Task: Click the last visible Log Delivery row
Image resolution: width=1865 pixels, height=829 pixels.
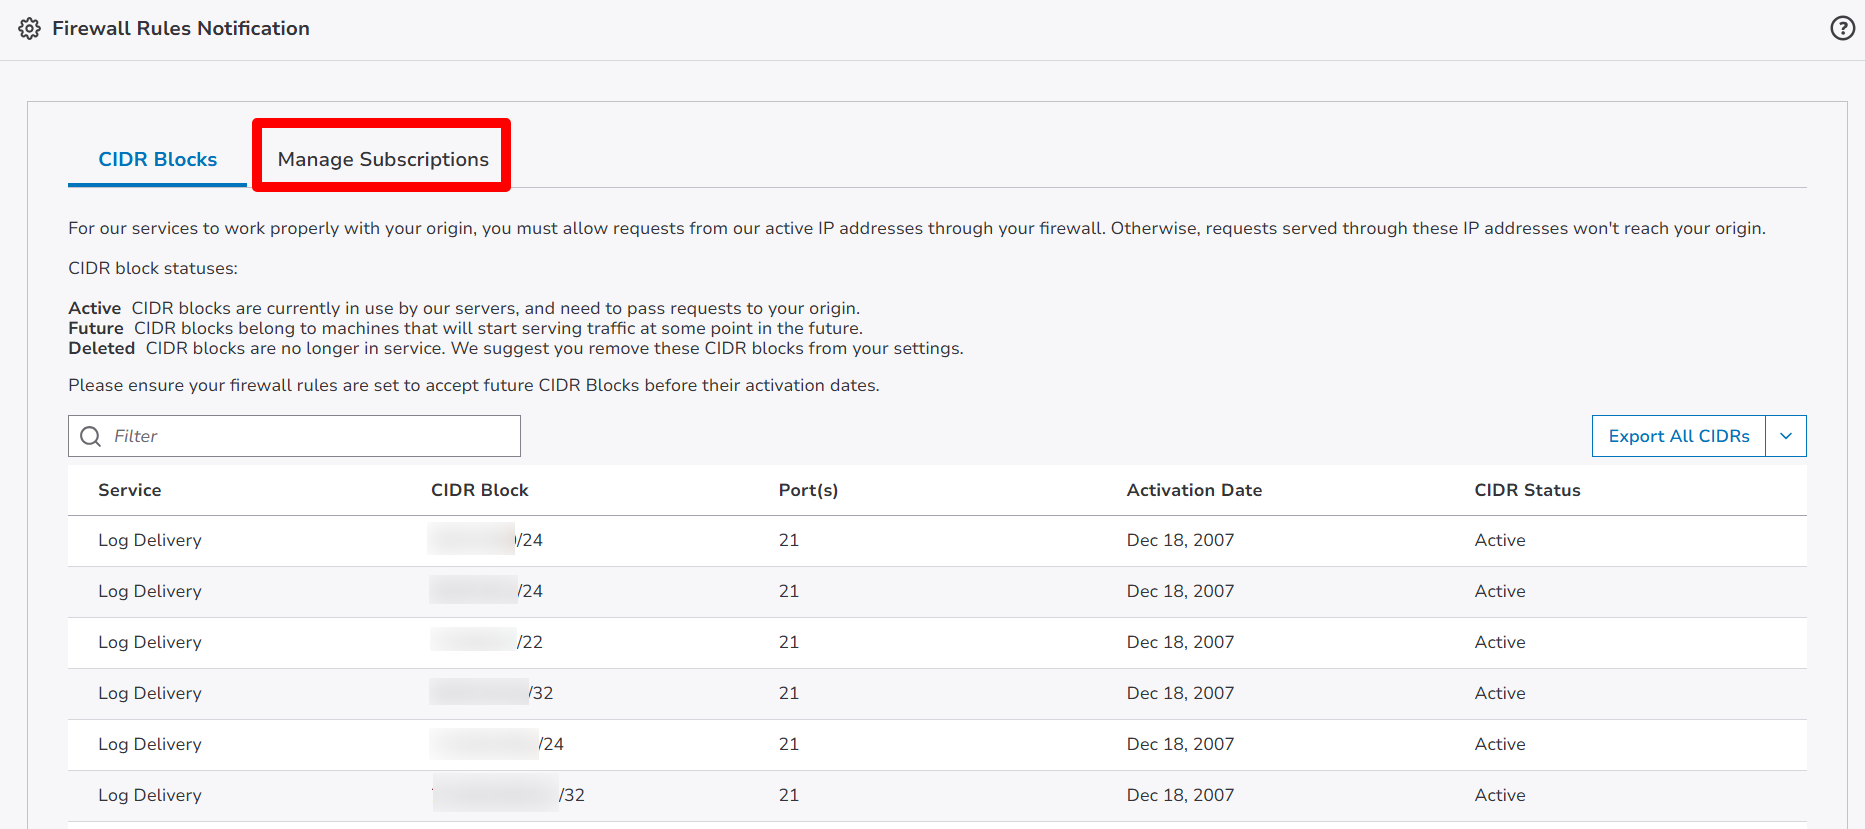Action: [150, 795]
